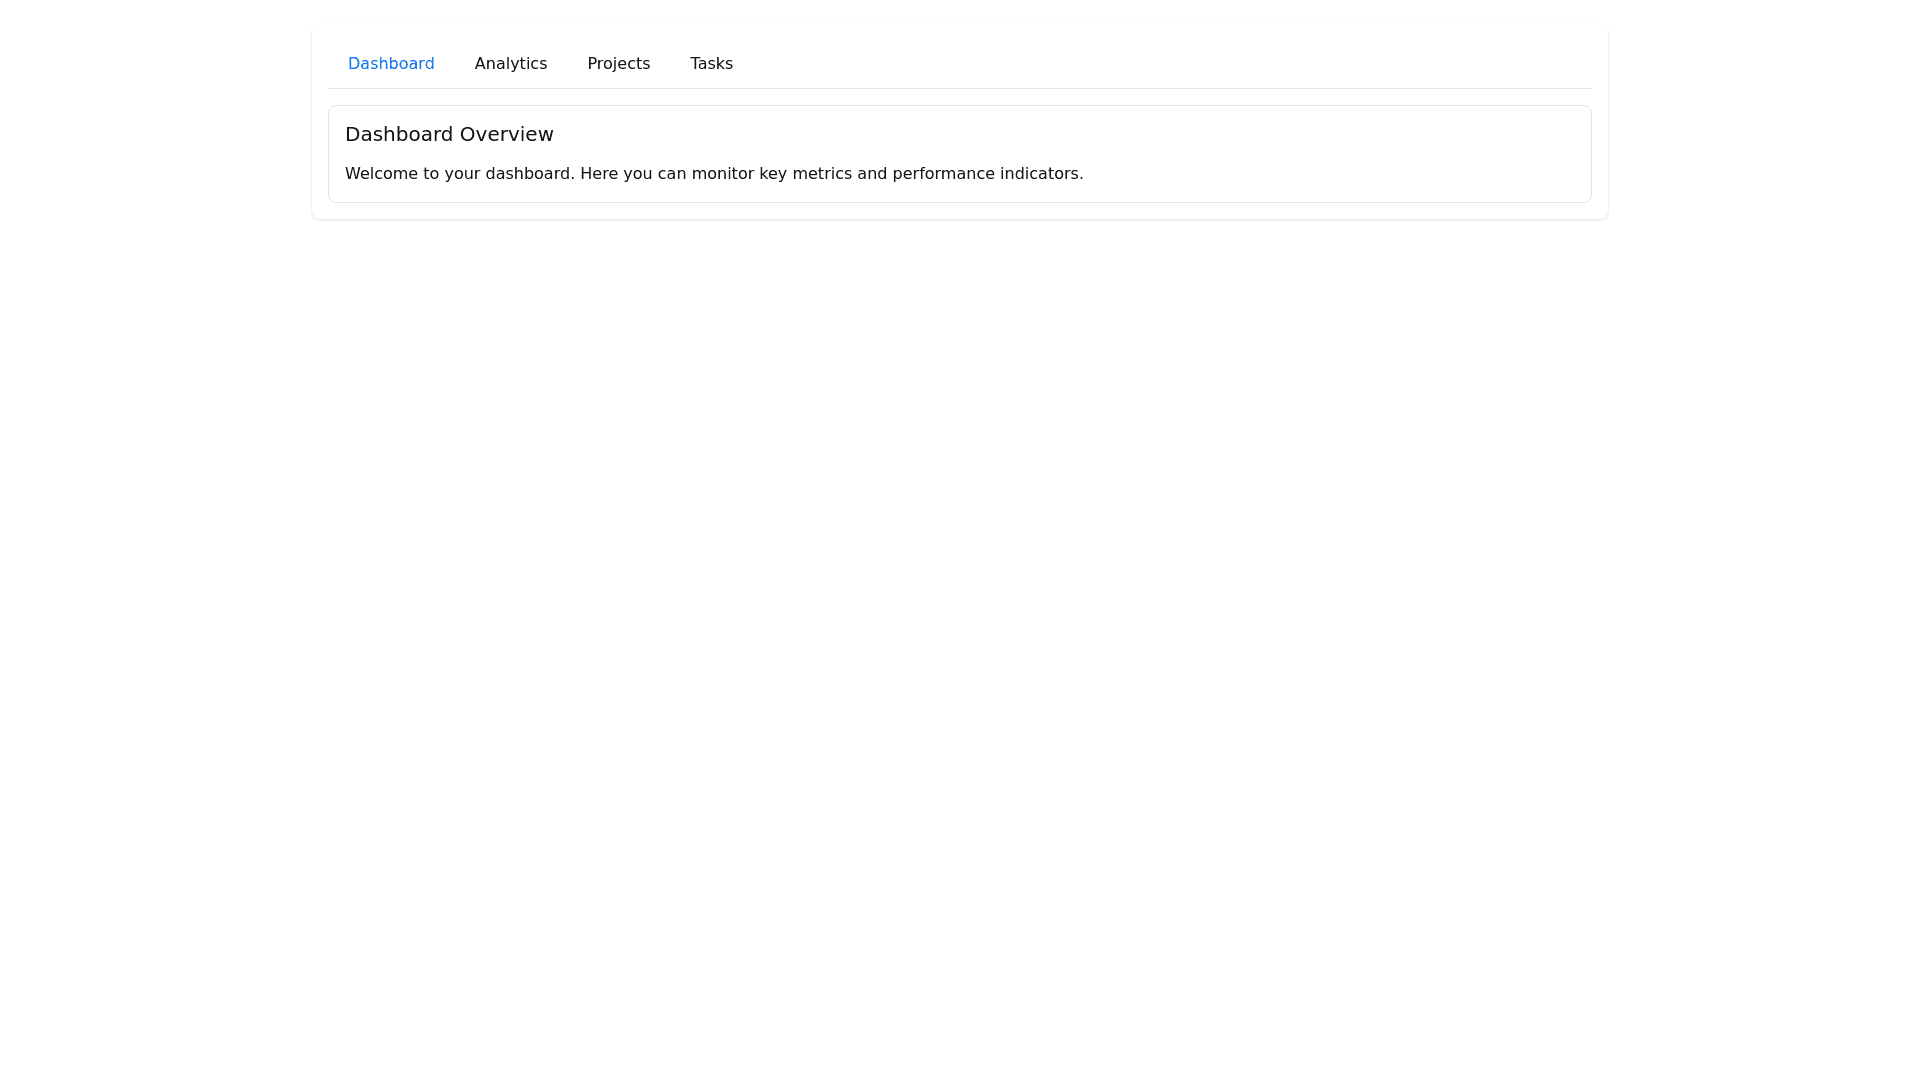Screen dimensions: 1920x1080
Task: Click the word Dashboard in card heading
Action: pyautogui.click(x=399, y=134)
